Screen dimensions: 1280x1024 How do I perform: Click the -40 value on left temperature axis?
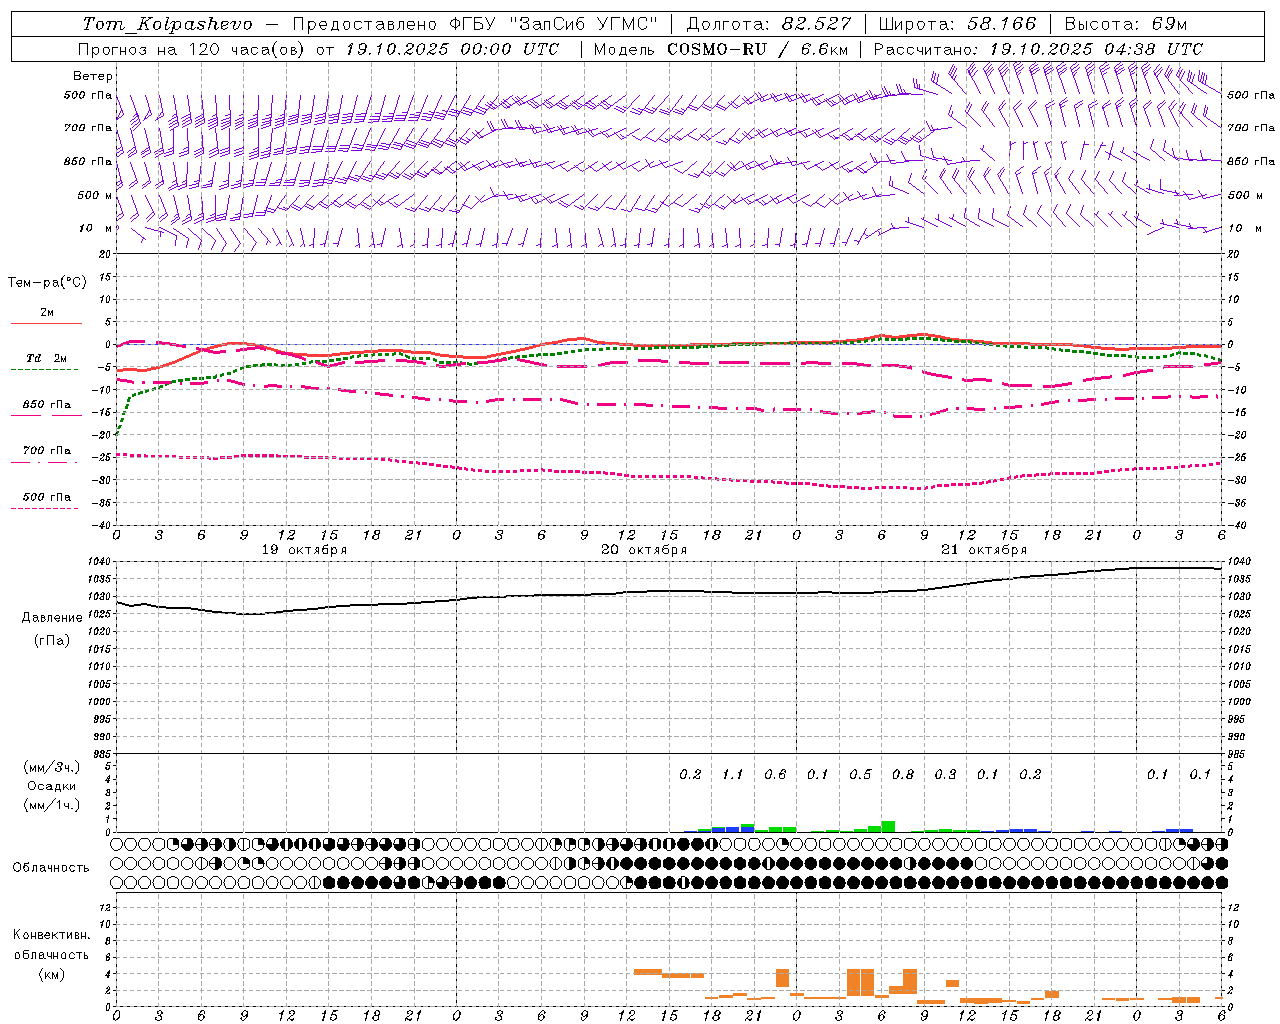coord(103,525)
